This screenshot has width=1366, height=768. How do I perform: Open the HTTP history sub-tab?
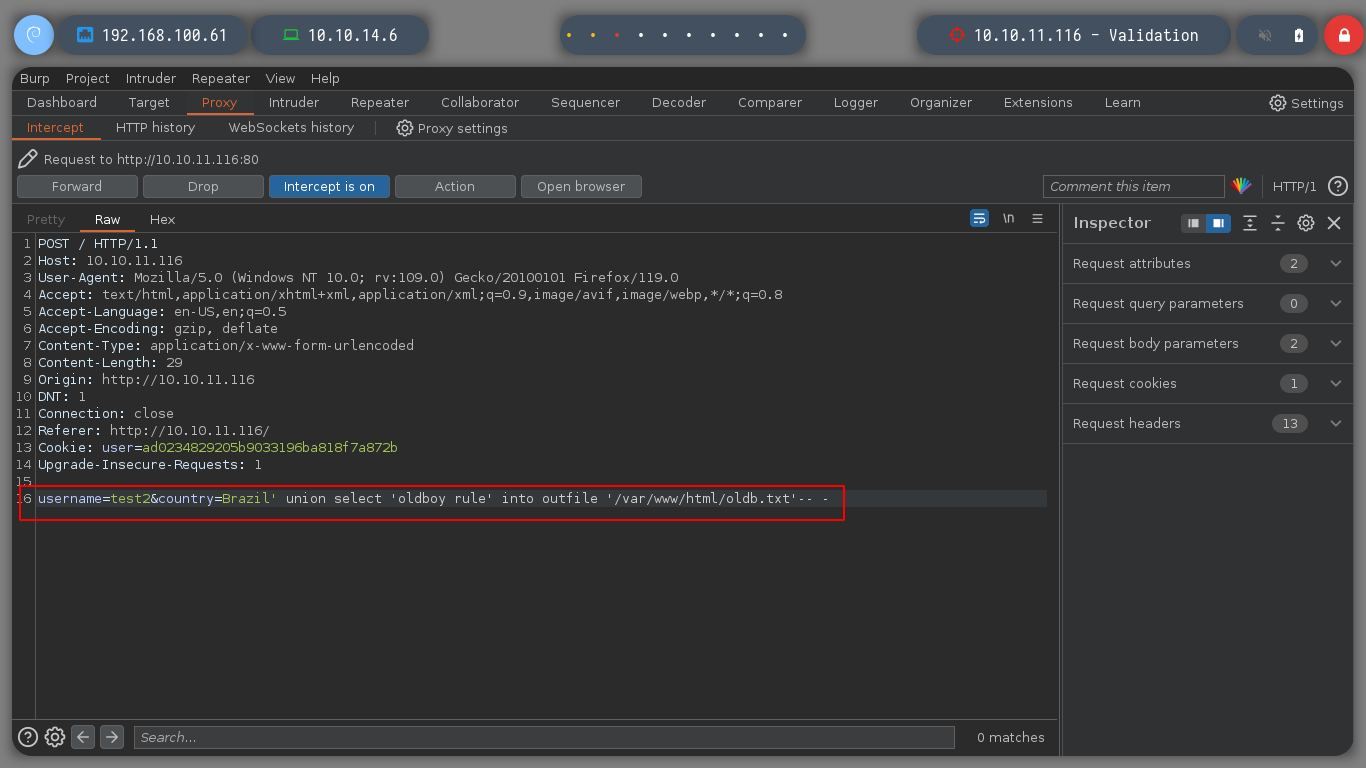tap(155, 128)
